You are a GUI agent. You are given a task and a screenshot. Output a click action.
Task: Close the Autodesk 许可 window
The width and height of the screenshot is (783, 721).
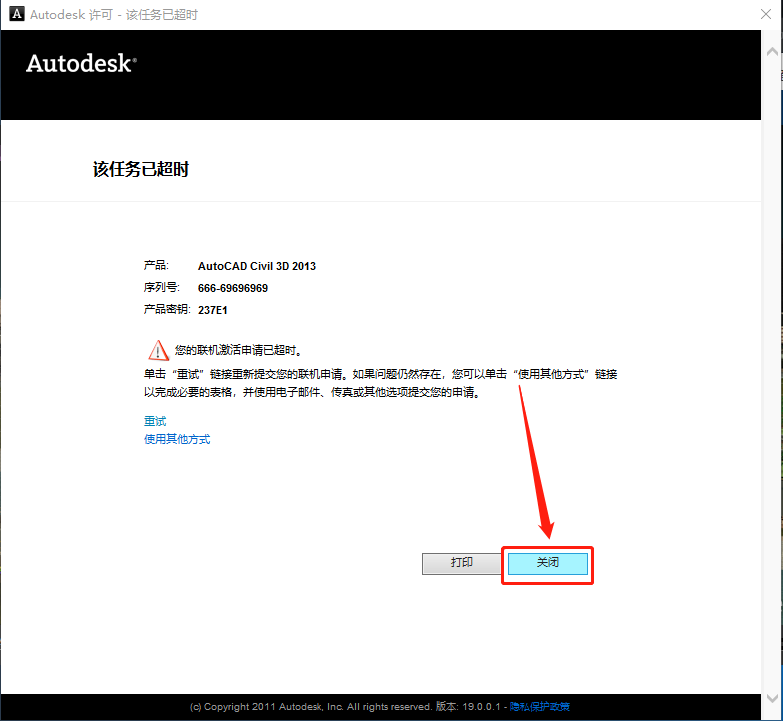[x=766, y=14]
